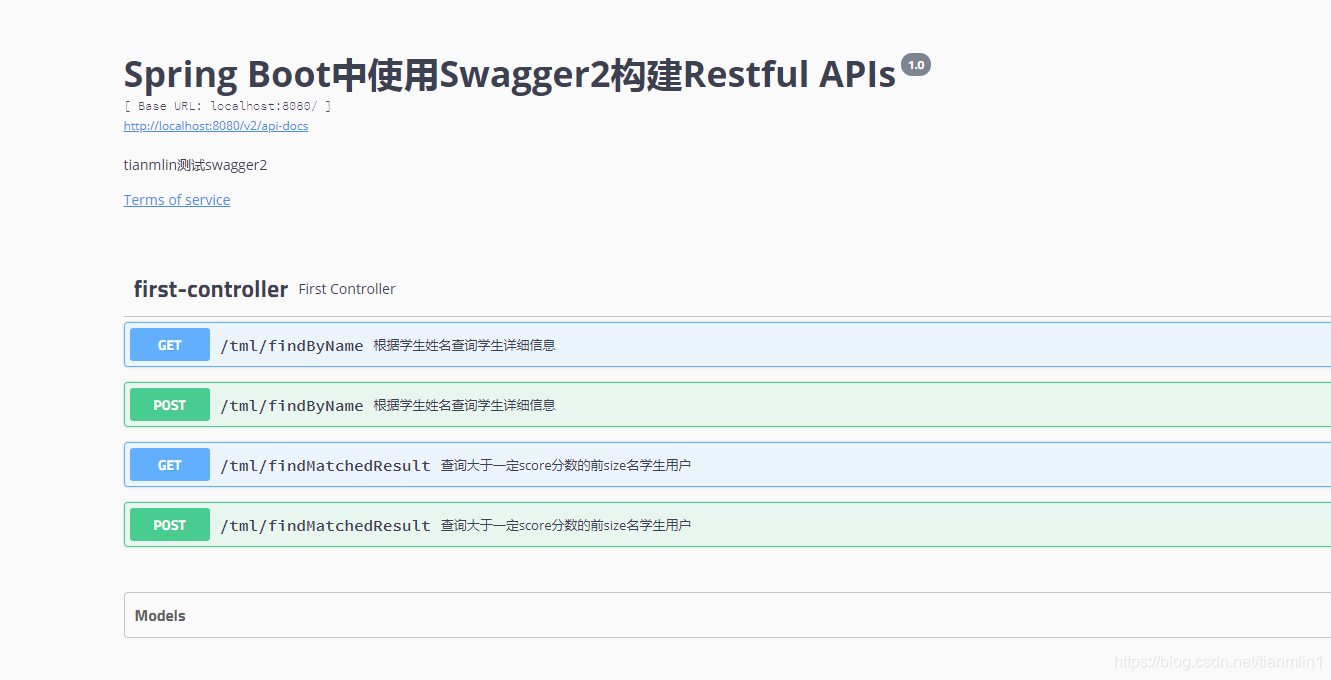This screenshot has height=680, width=1331.
Task: Expand POST /tml/findByName operation
Action: (727, 405)
